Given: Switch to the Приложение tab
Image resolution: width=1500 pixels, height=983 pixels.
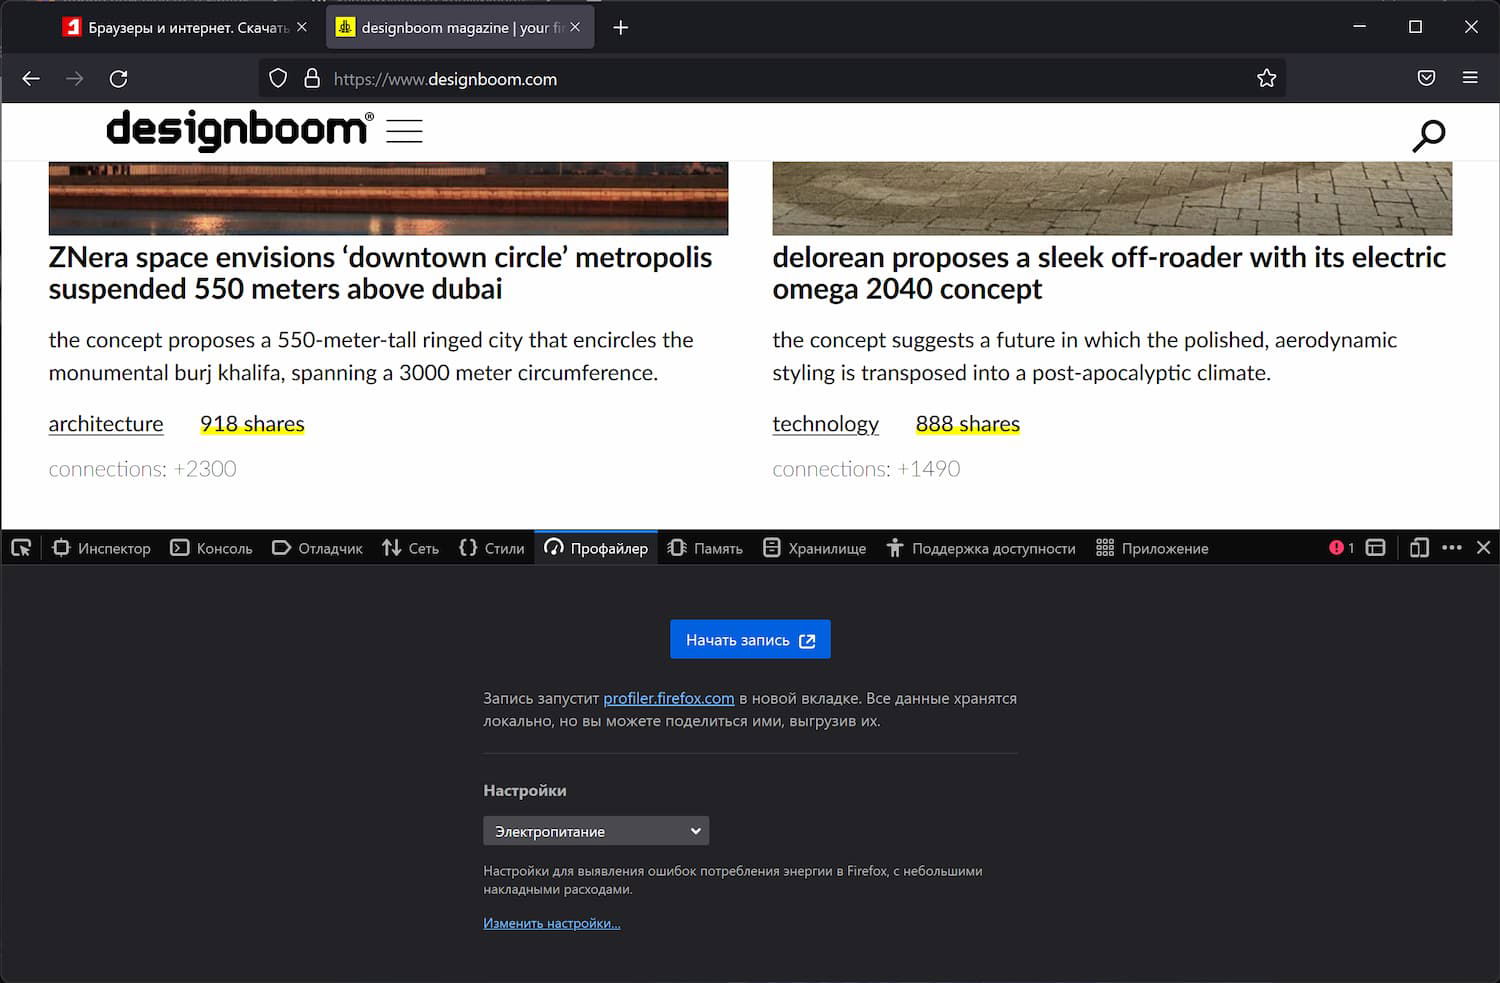Looking at the screenshot, I should pyautogui.click(x=1152, y=548).
